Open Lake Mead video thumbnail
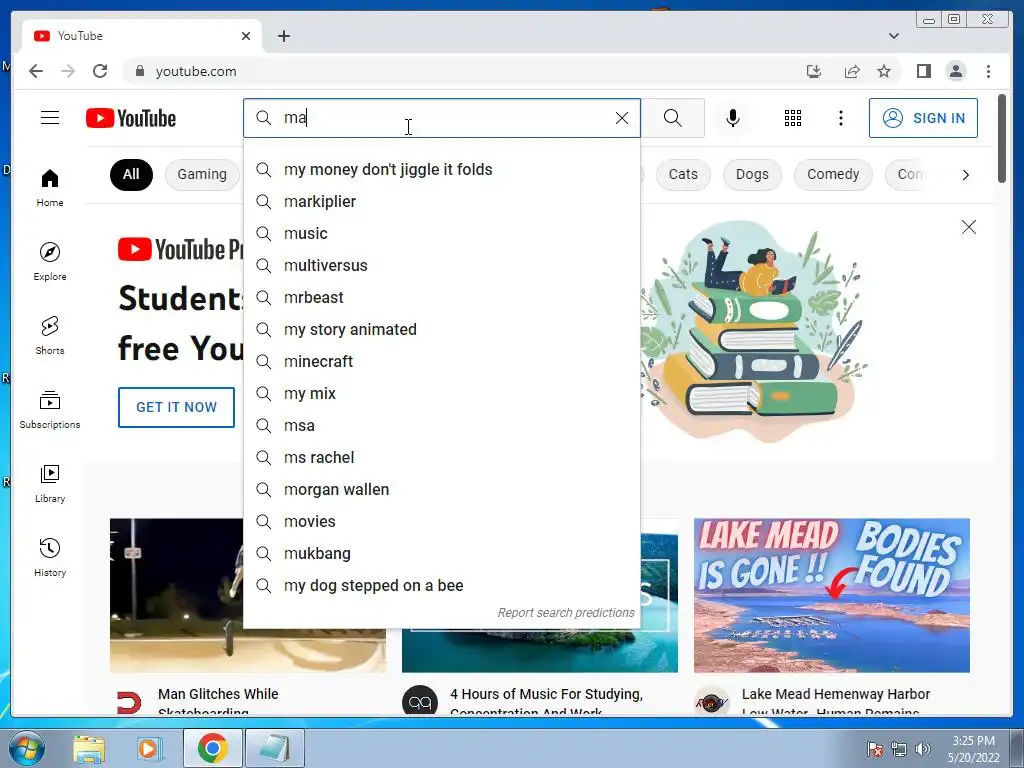The image size is (1024, 768). 831,595
